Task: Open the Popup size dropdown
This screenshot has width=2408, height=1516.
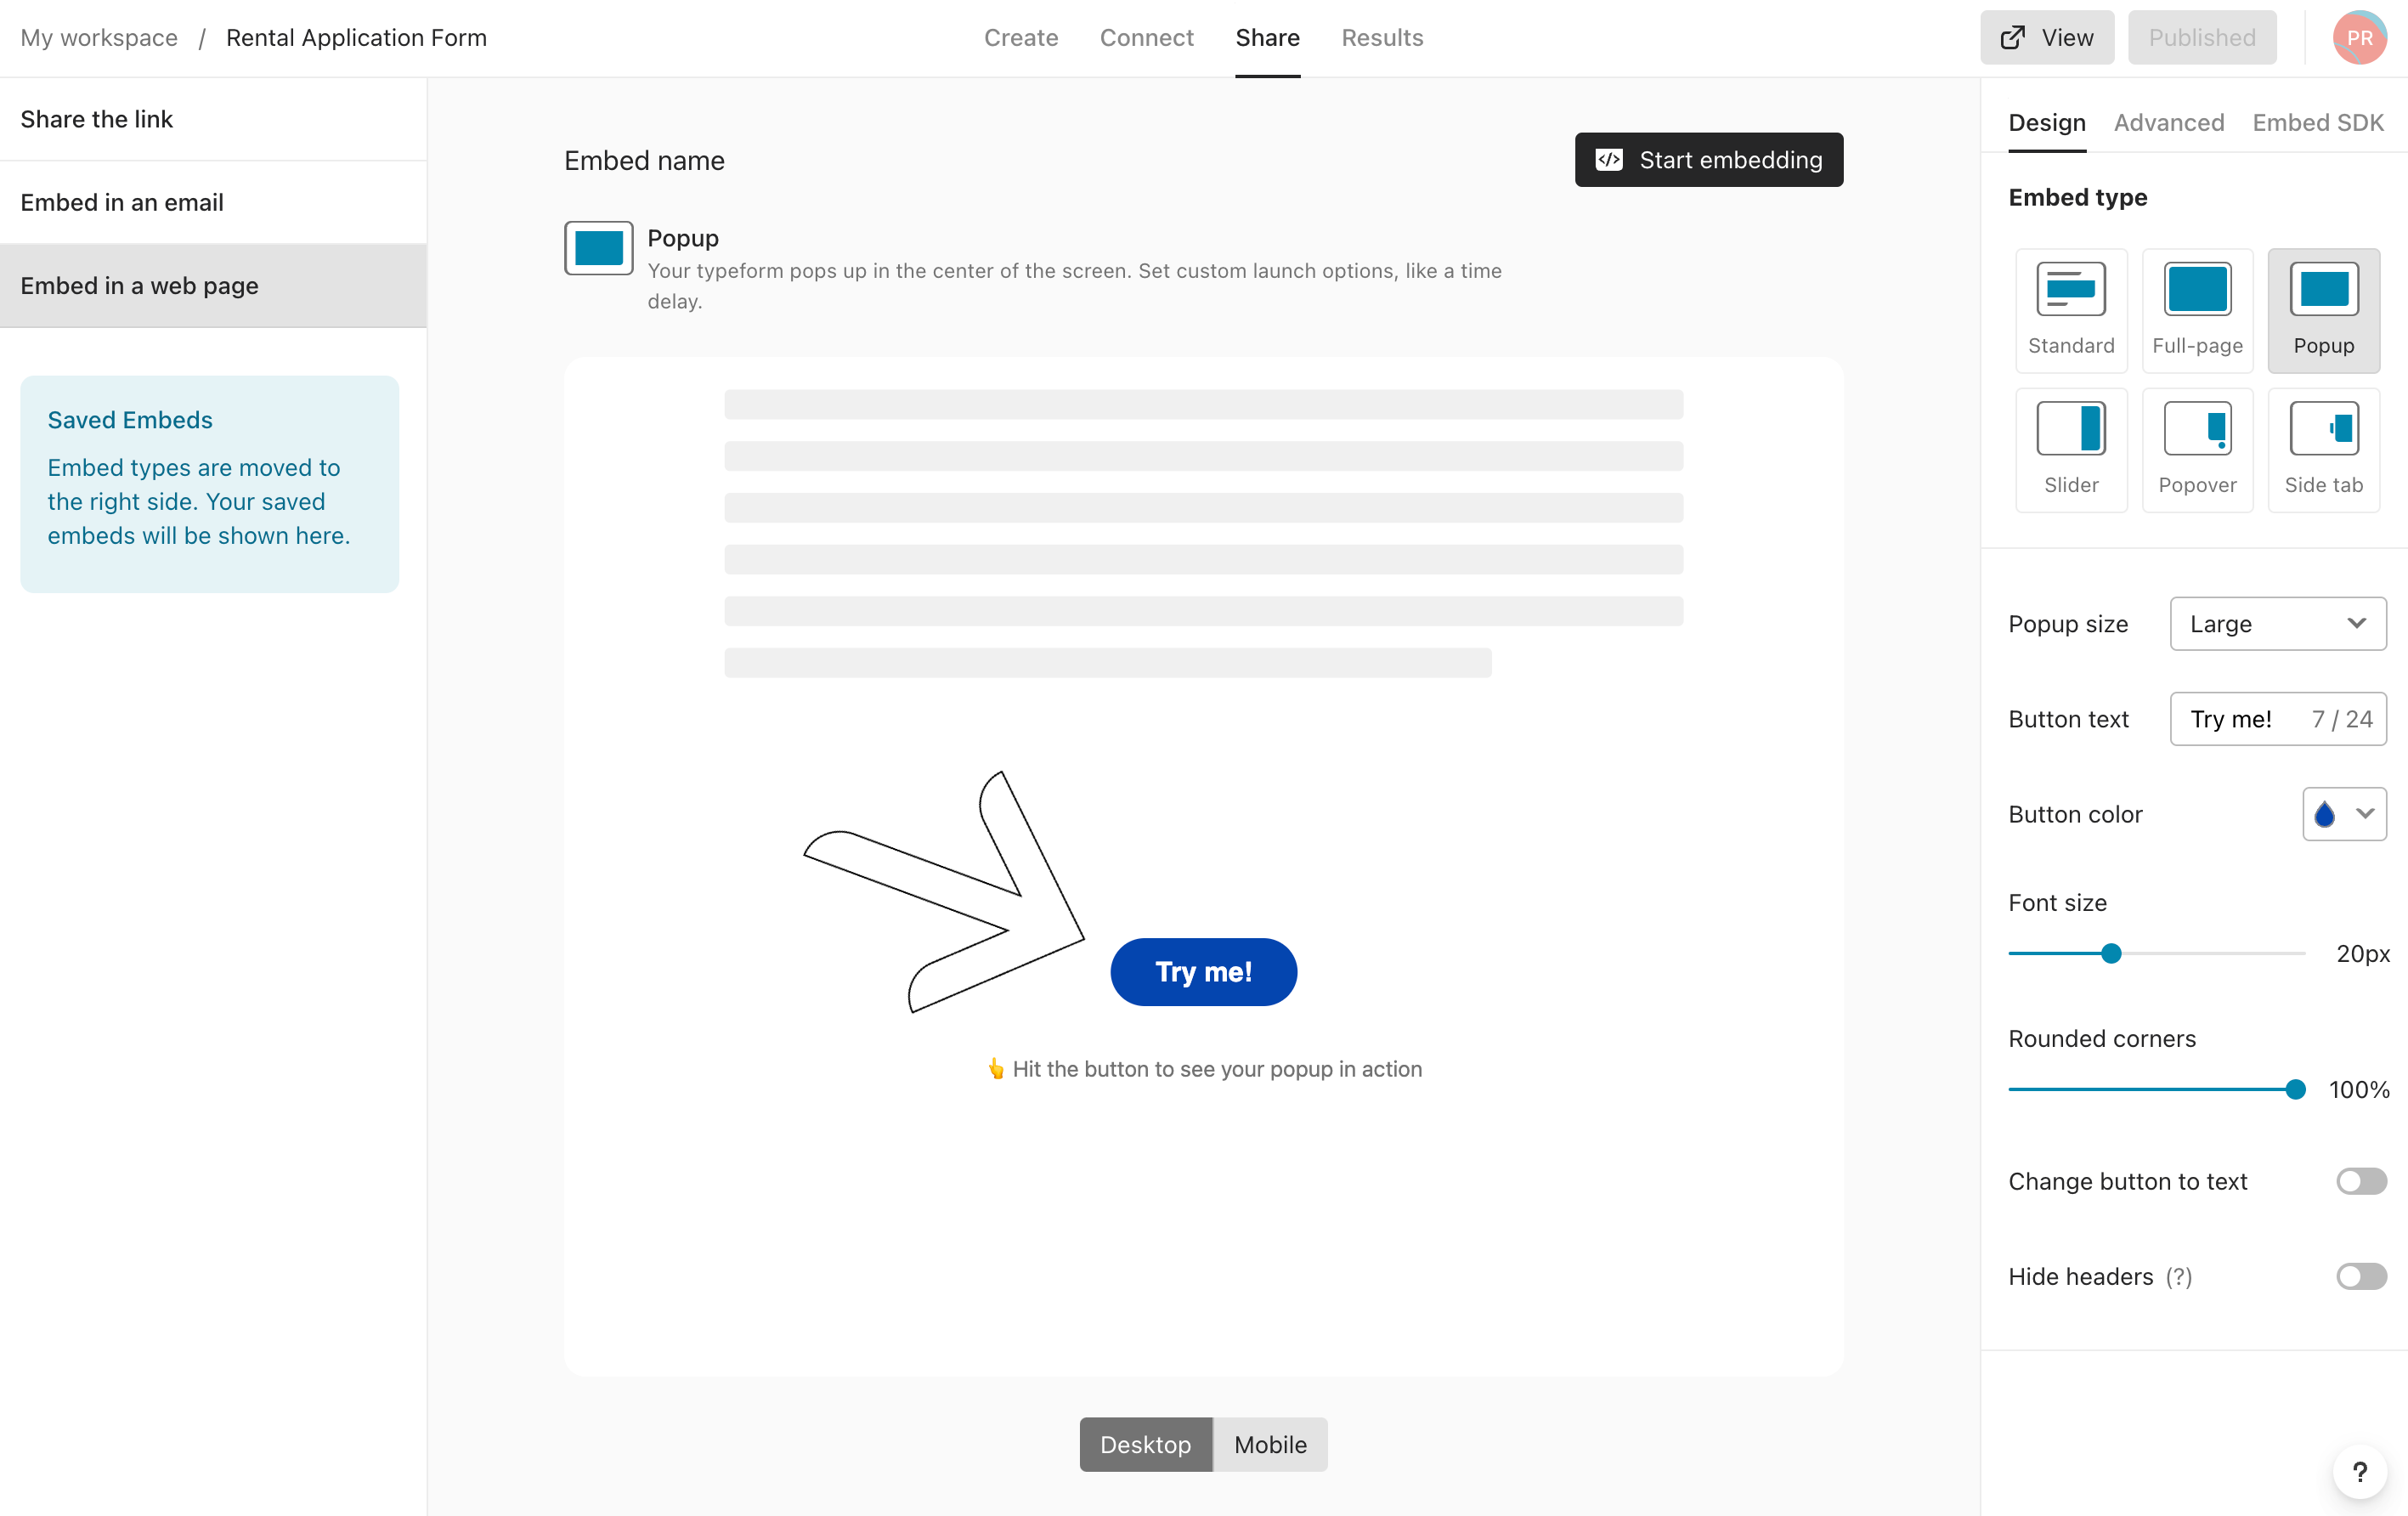Action: point(2277,625)
